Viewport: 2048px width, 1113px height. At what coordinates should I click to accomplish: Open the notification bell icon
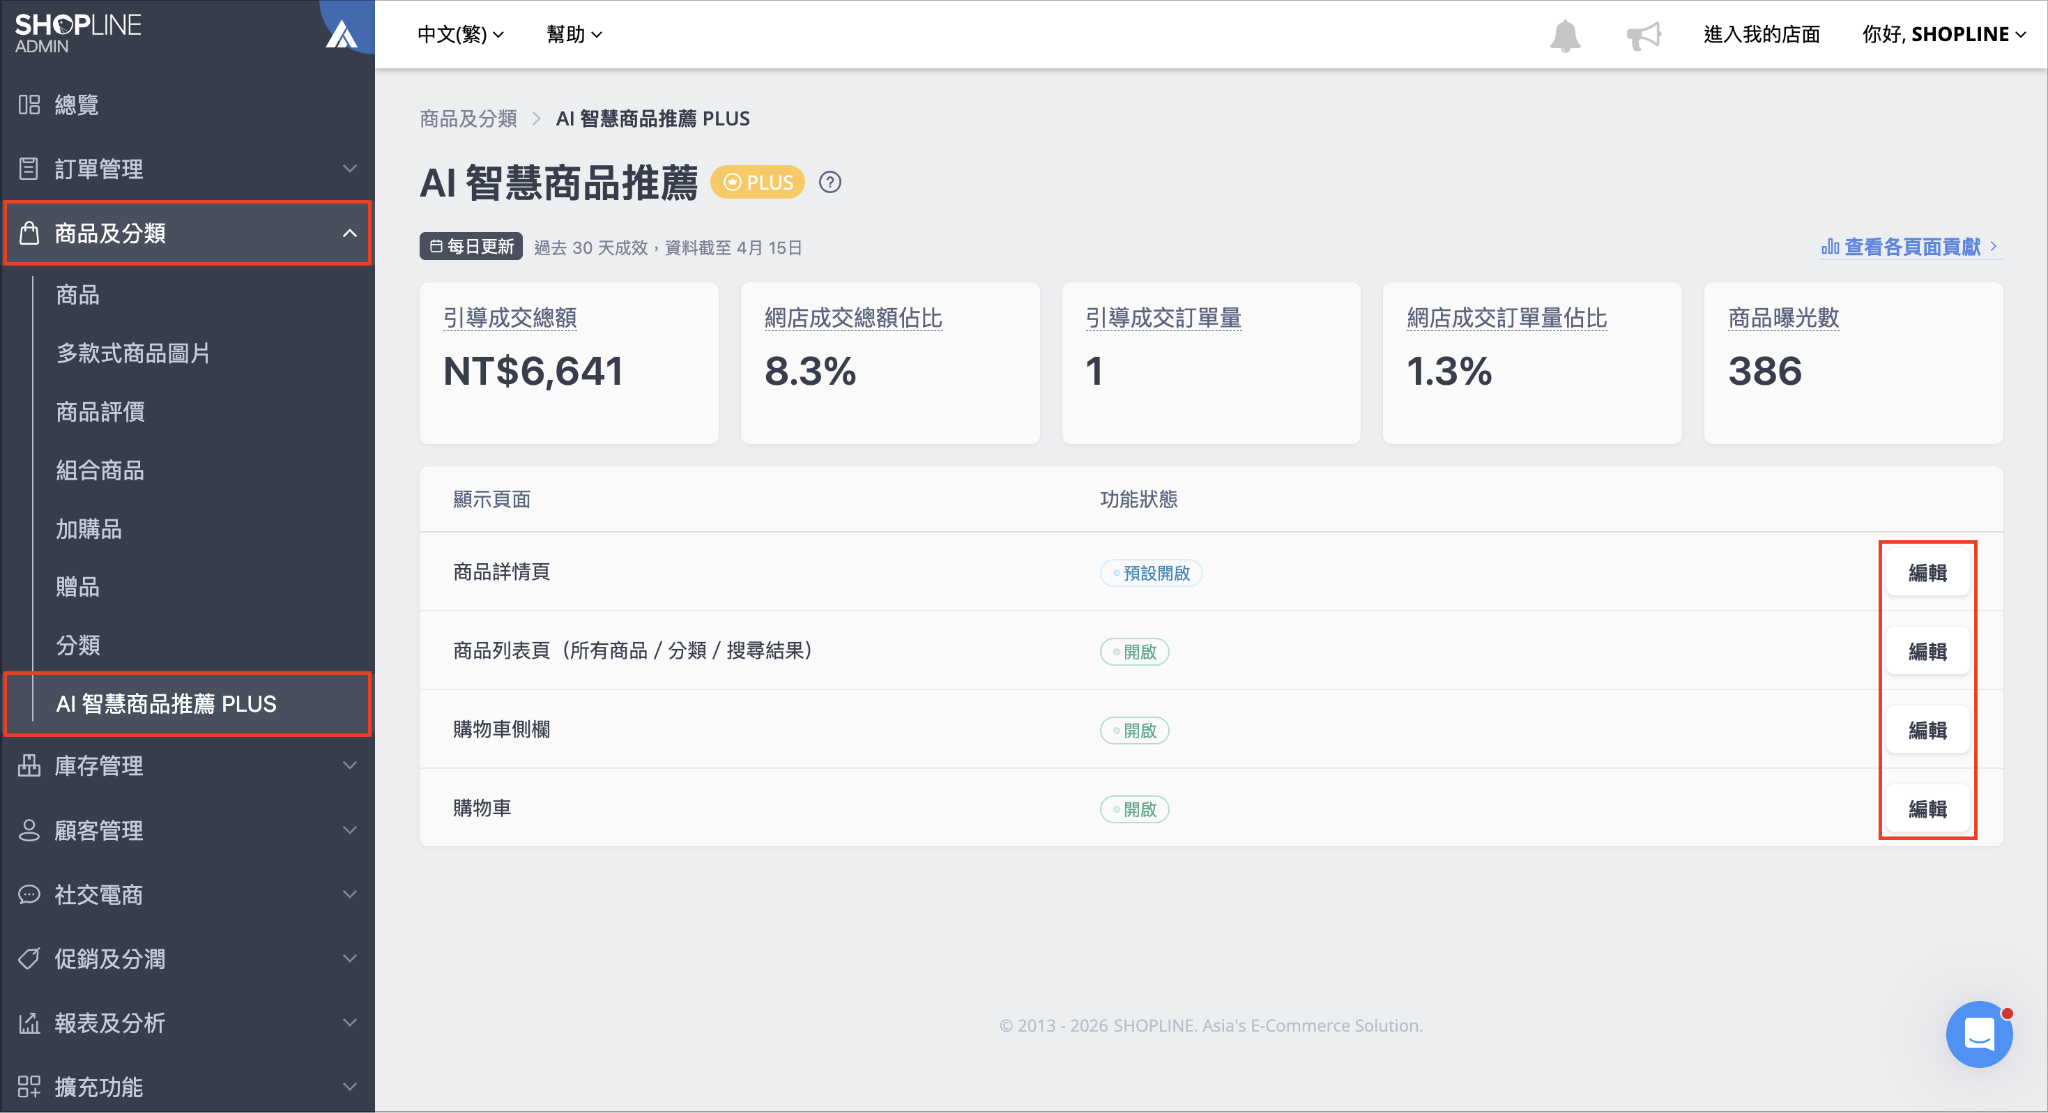(1565, 36)
